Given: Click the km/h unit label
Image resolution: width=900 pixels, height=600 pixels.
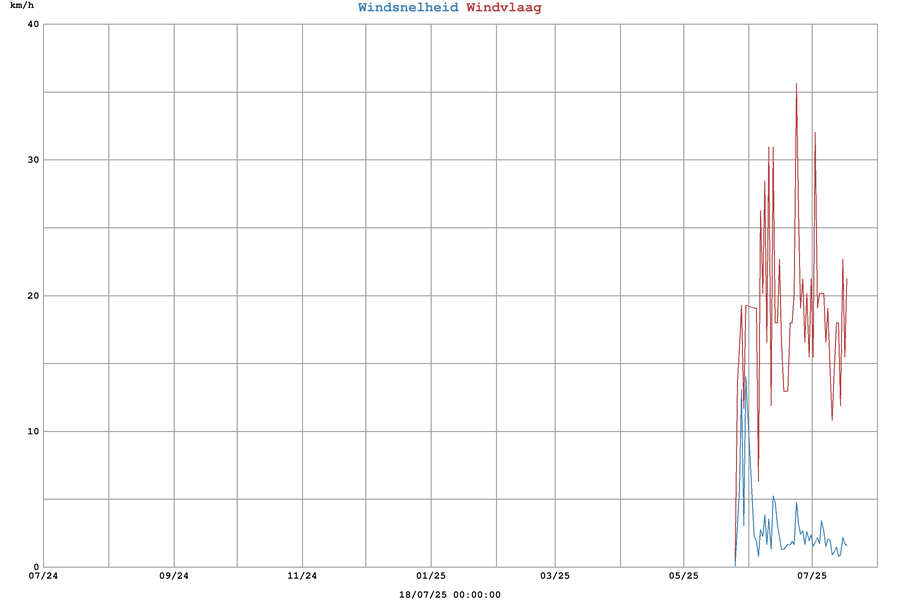Looking at the screenshot, I should tap(22, 5).
